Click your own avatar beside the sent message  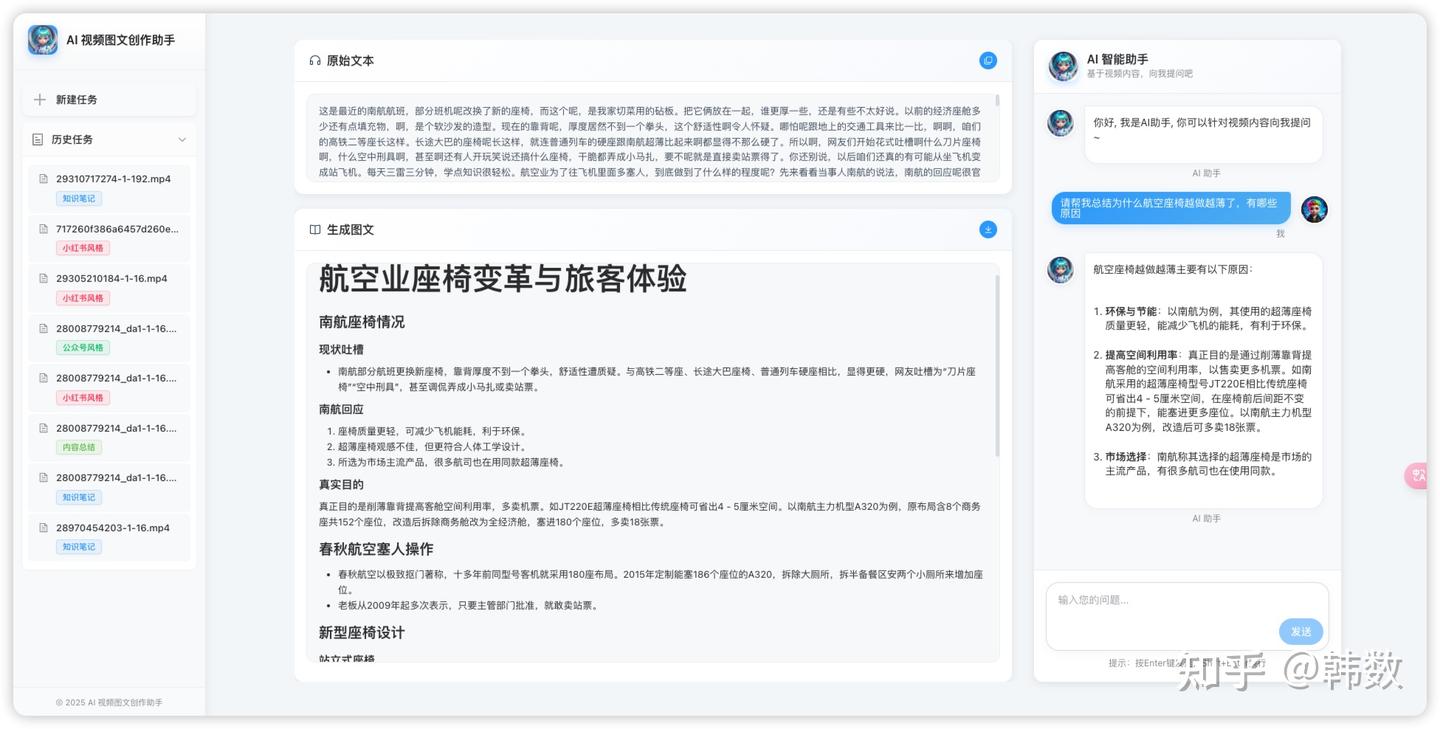tap(1313, 209)
